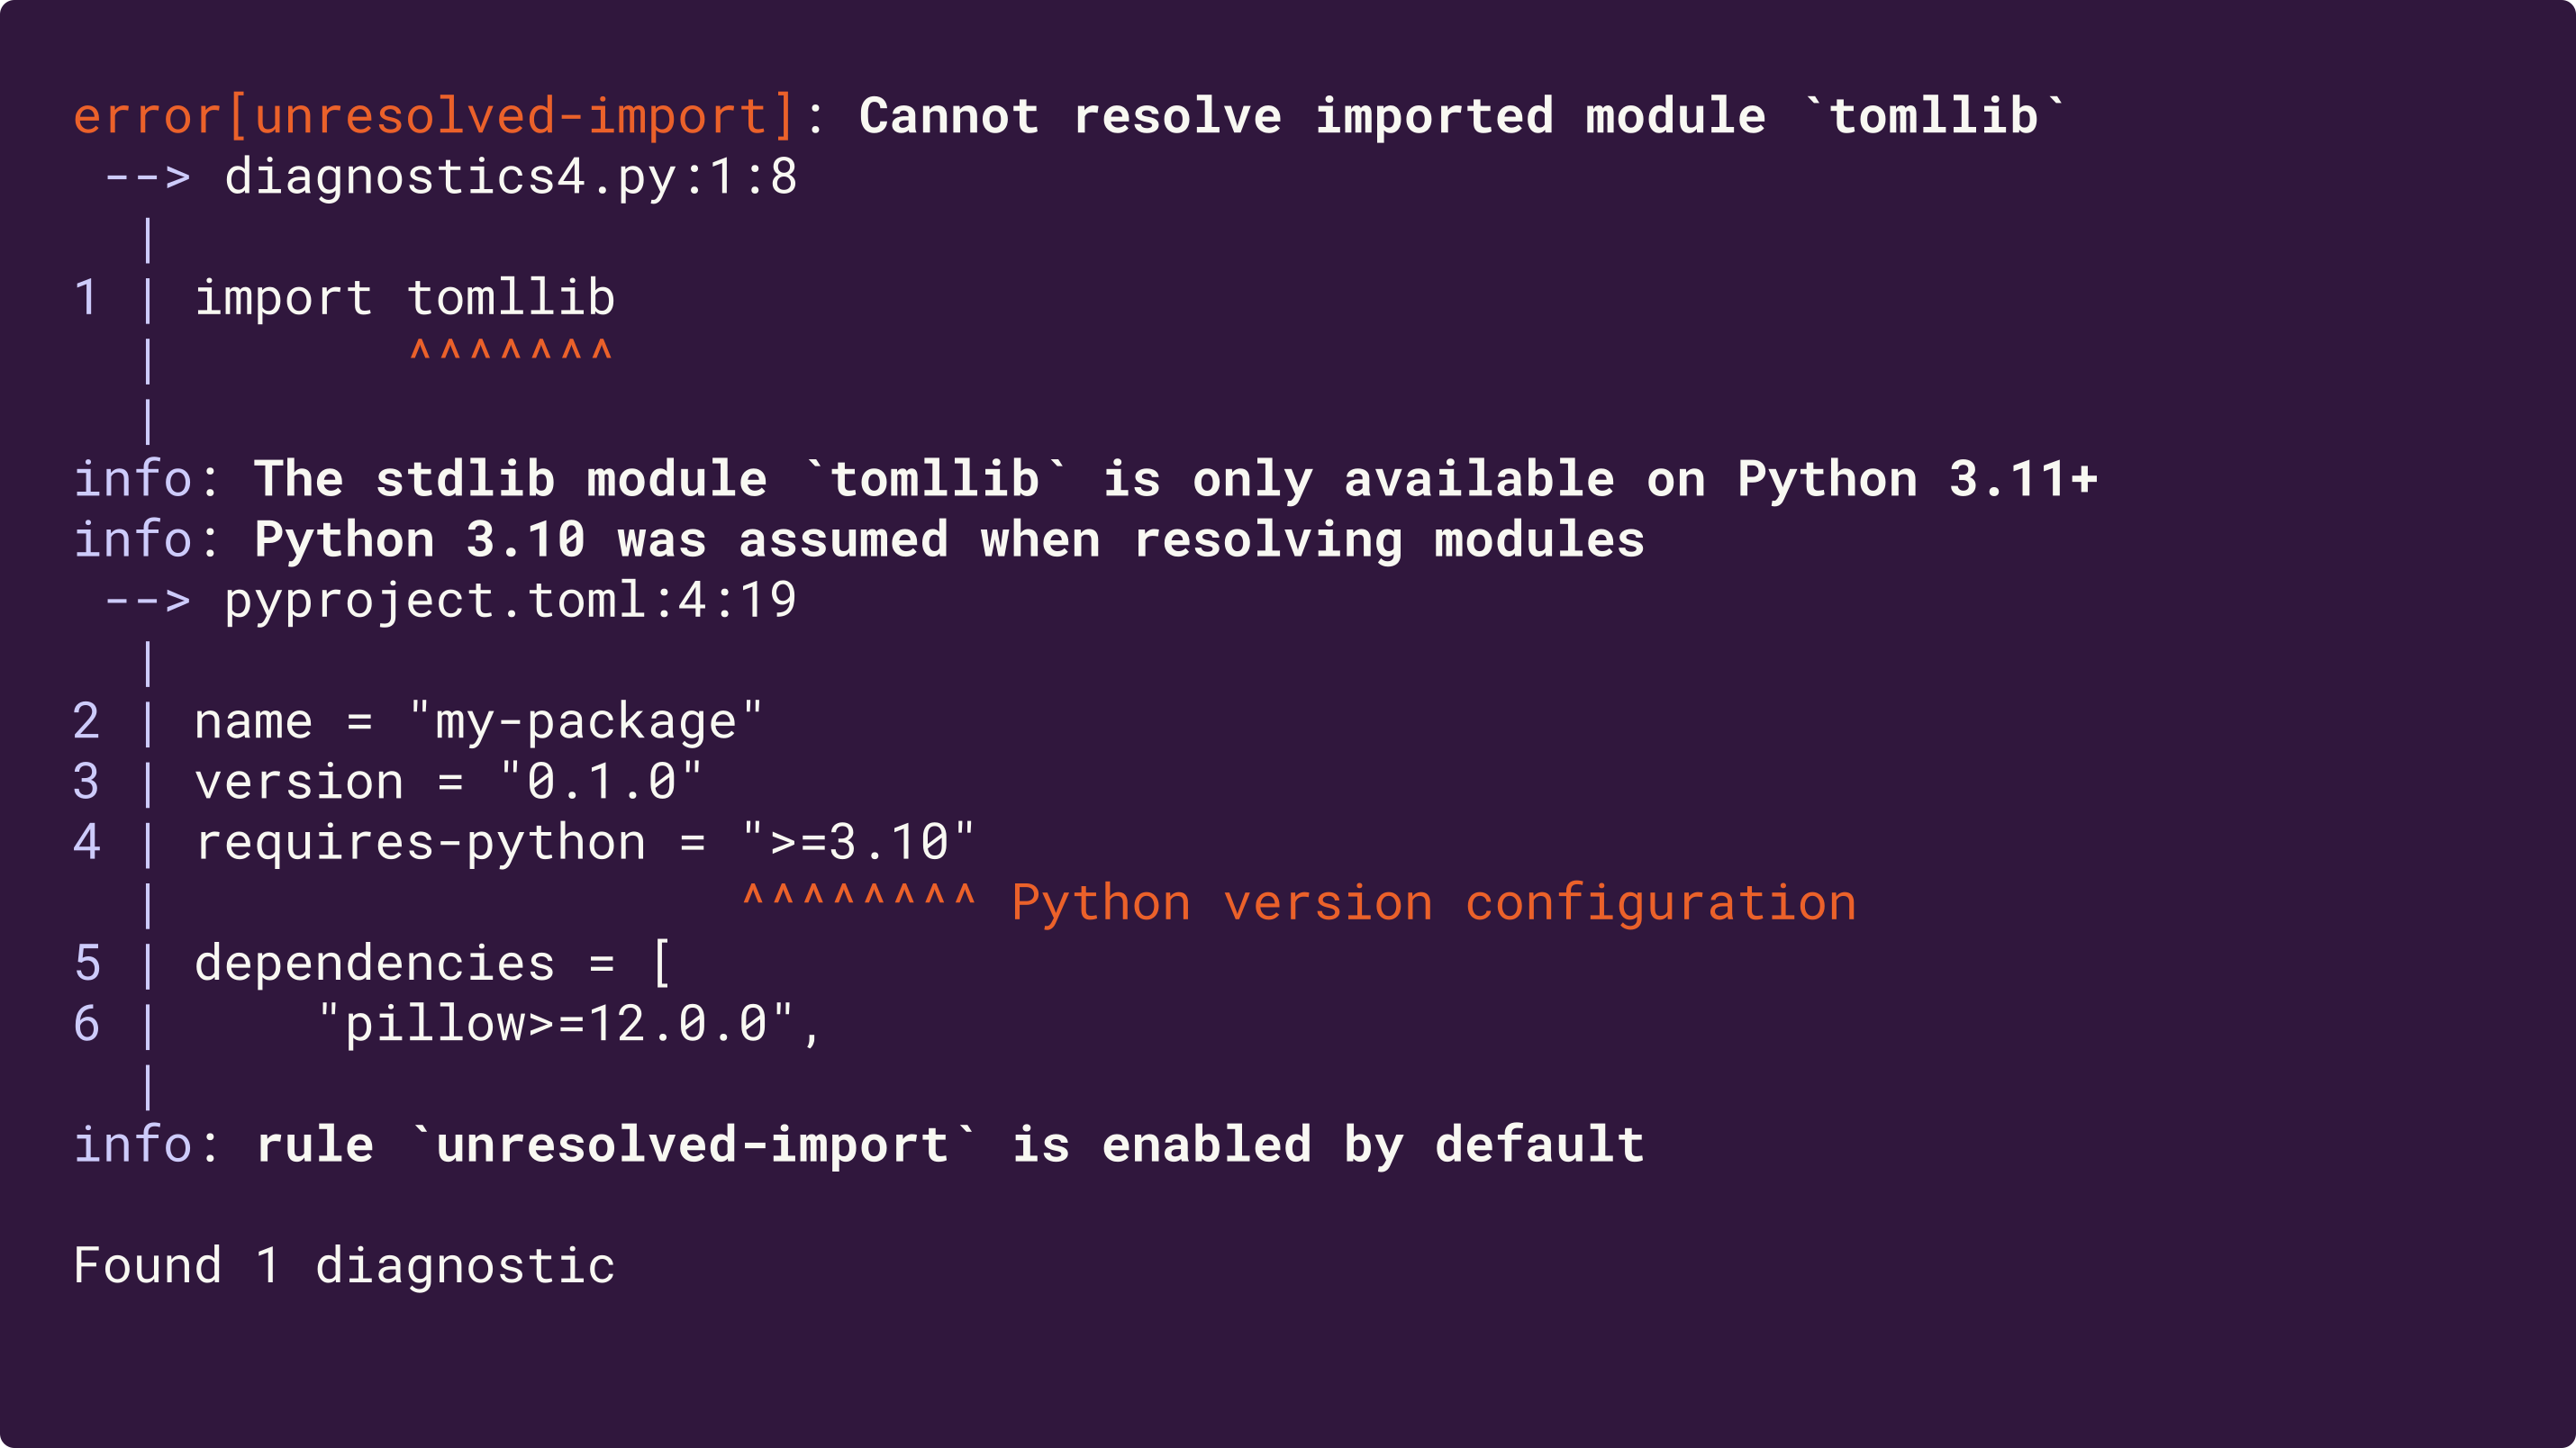Image resolution: width=2576 pixels, height=1448 pixels.
Task: Click the version = "0.1.0" line
Action: pyautogui.click(x=448, y=782)
